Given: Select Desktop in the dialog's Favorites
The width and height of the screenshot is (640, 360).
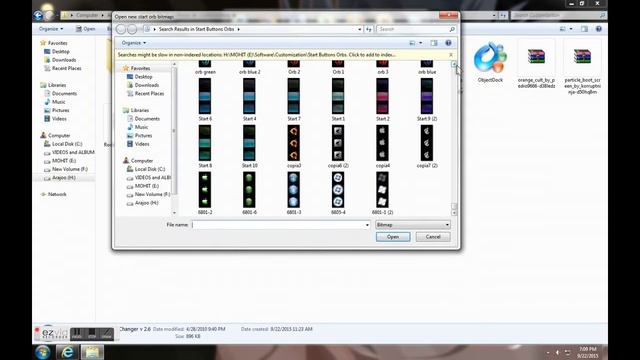Looking at the screenshot, I should coord(143,77).
